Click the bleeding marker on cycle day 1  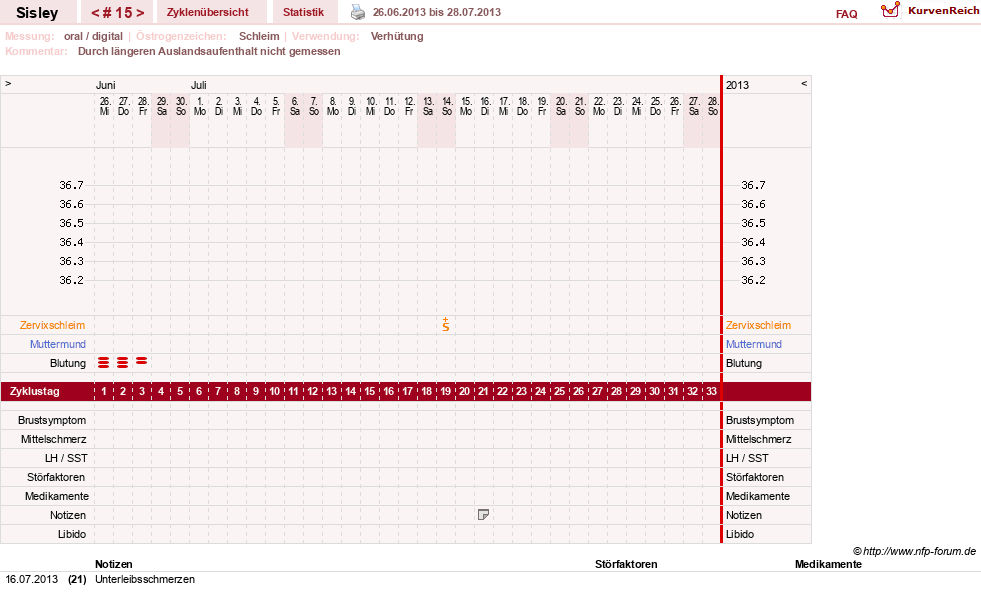104,362
